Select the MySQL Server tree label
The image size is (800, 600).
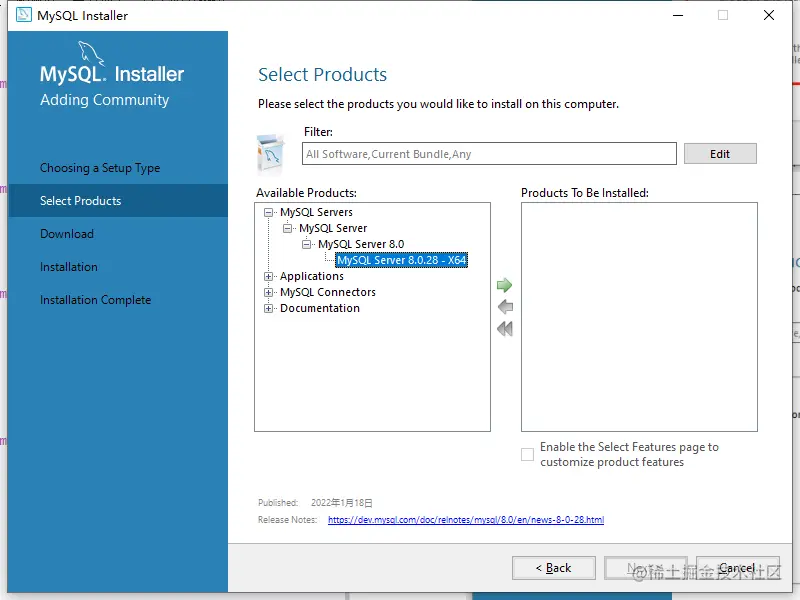tap(333, 228)
